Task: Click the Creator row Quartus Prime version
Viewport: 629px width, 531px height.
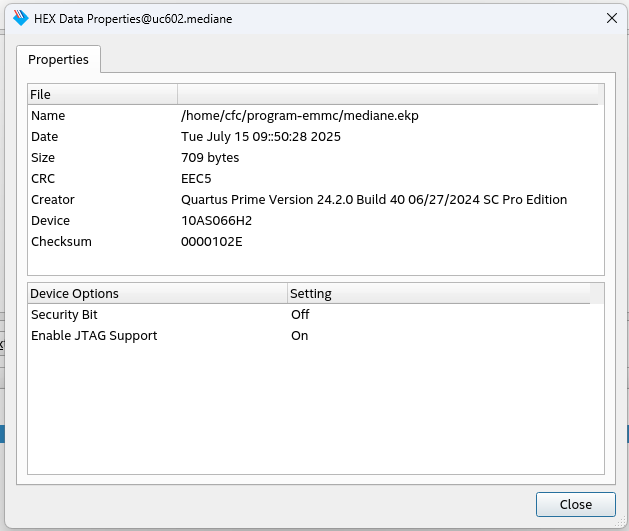Action: (x=373, y=200)
